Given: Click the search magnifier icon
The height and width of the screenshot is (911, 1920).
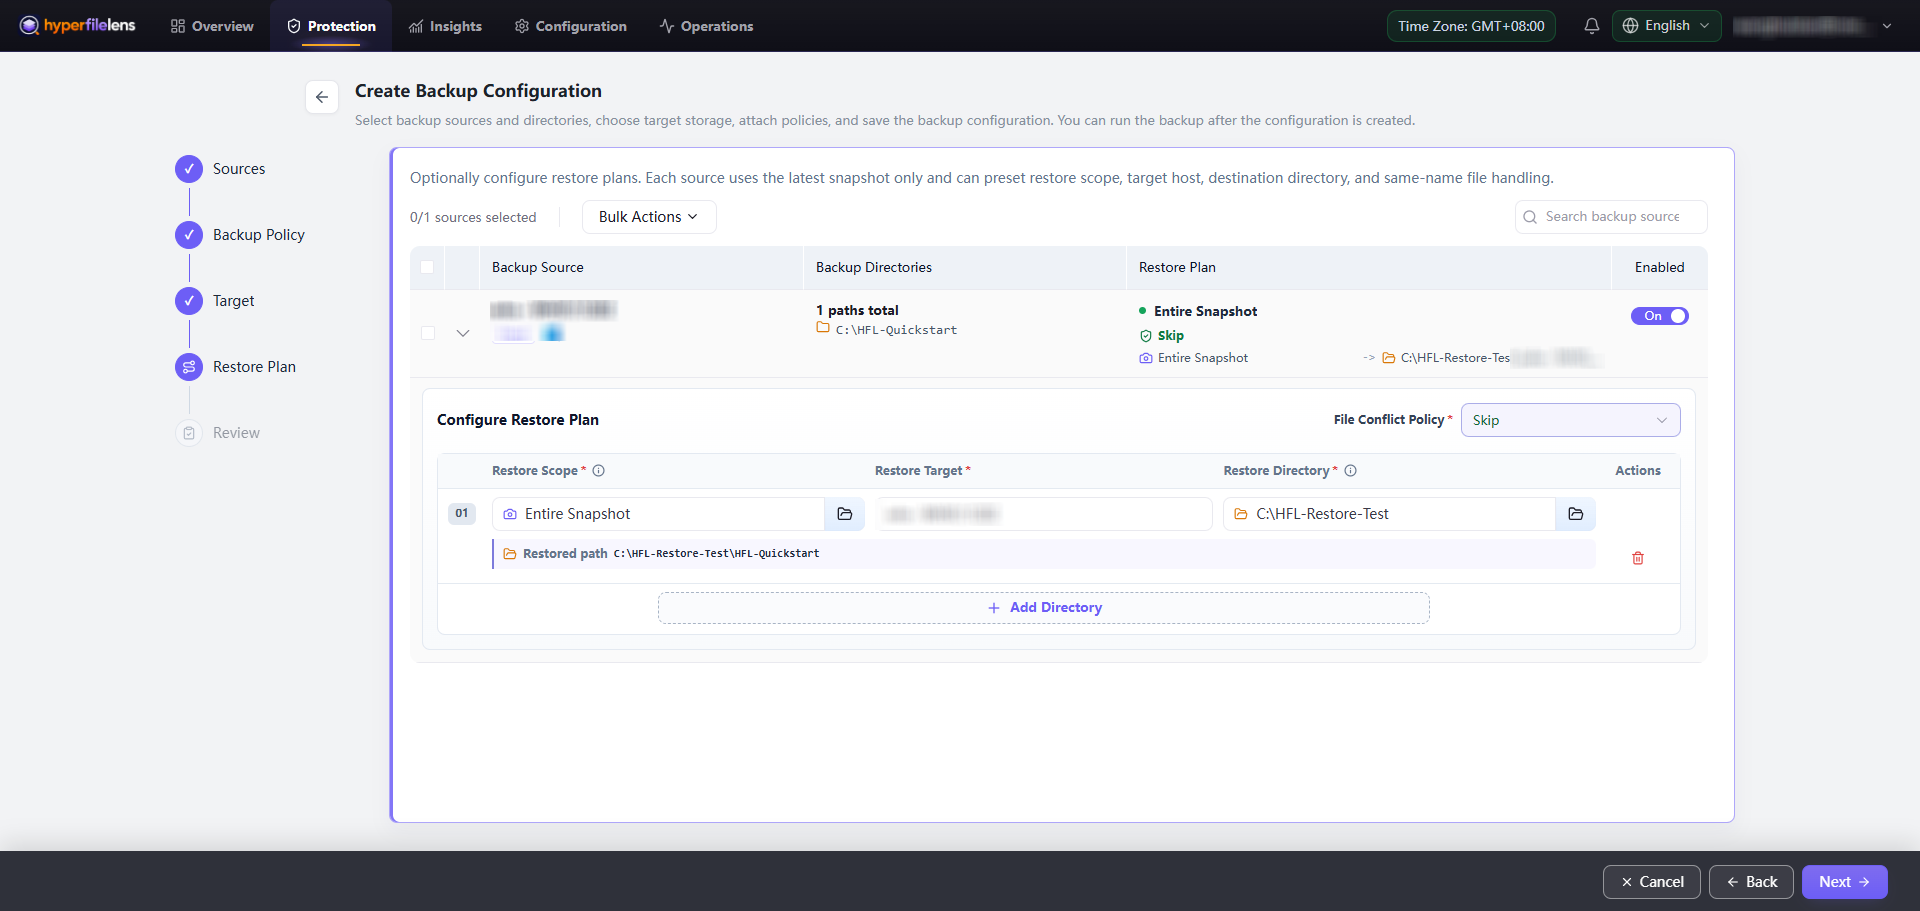Looking at the screenshot, I should tap(1530, 217).
